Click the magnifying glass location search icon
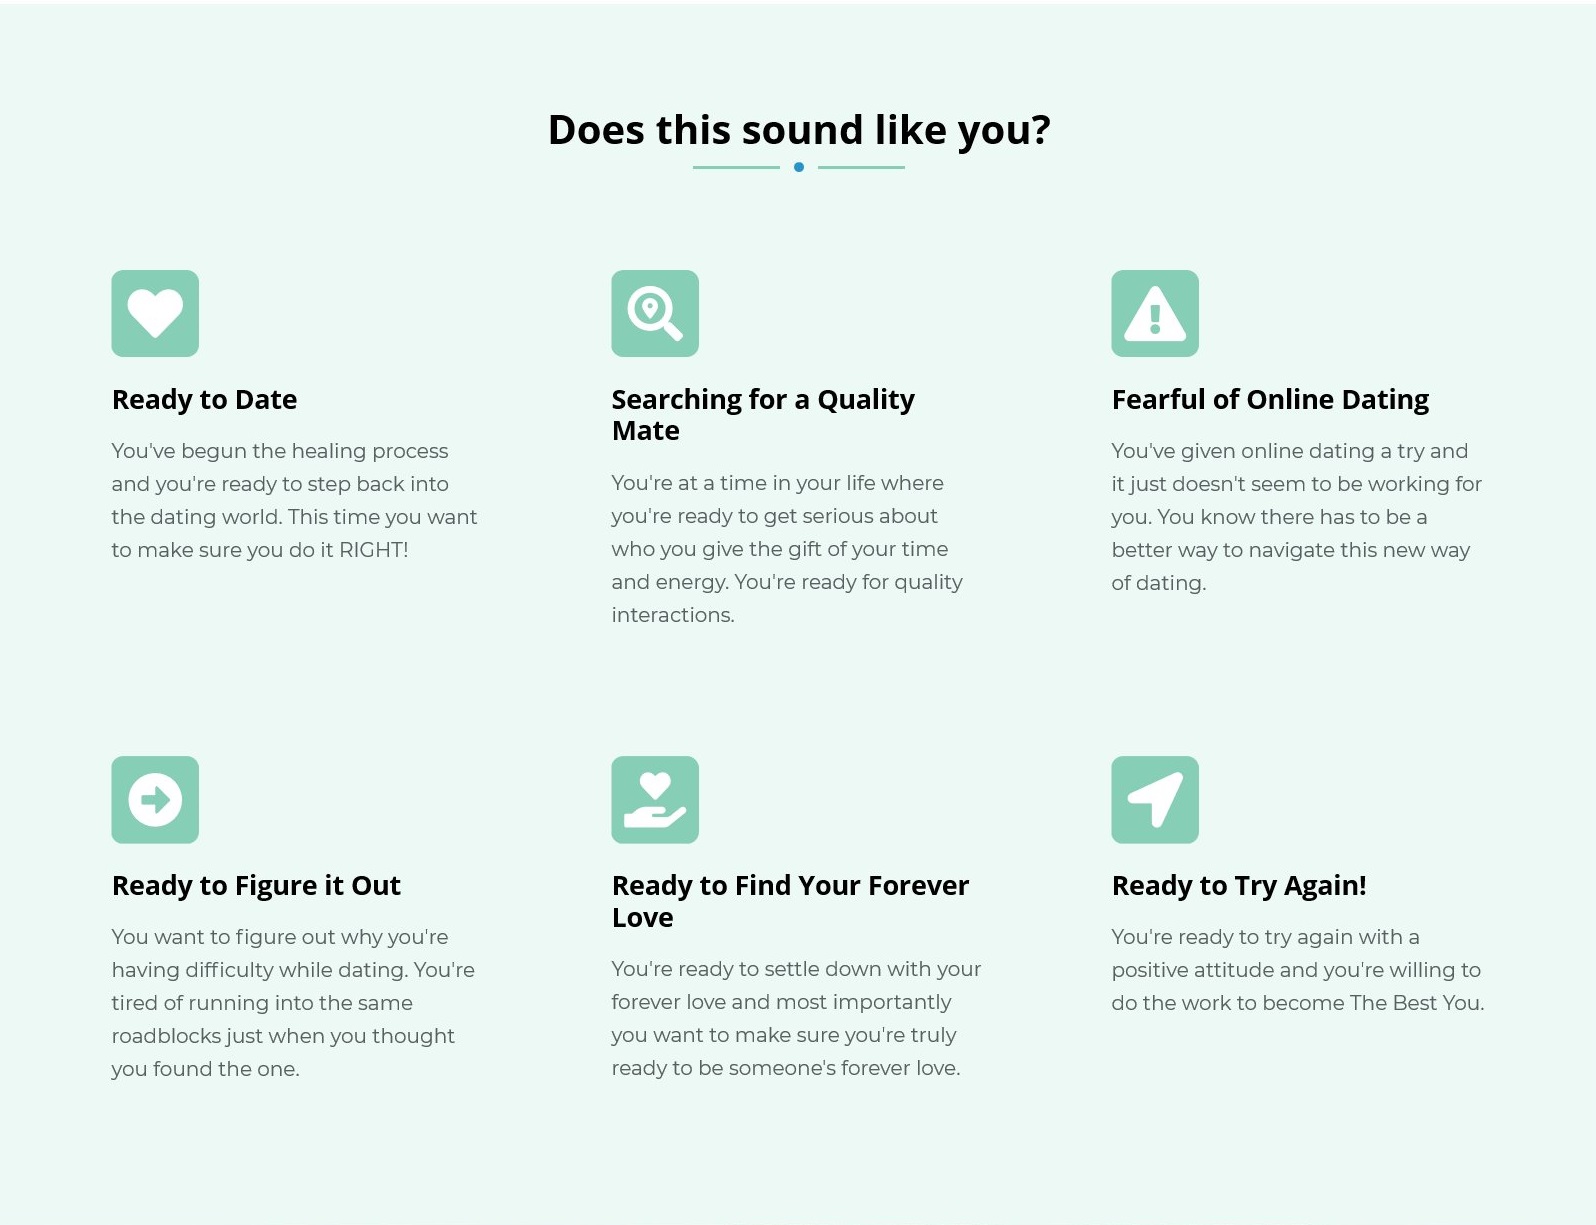The height and width of the screenshot is (1225, 1596). tap(655, 313)
